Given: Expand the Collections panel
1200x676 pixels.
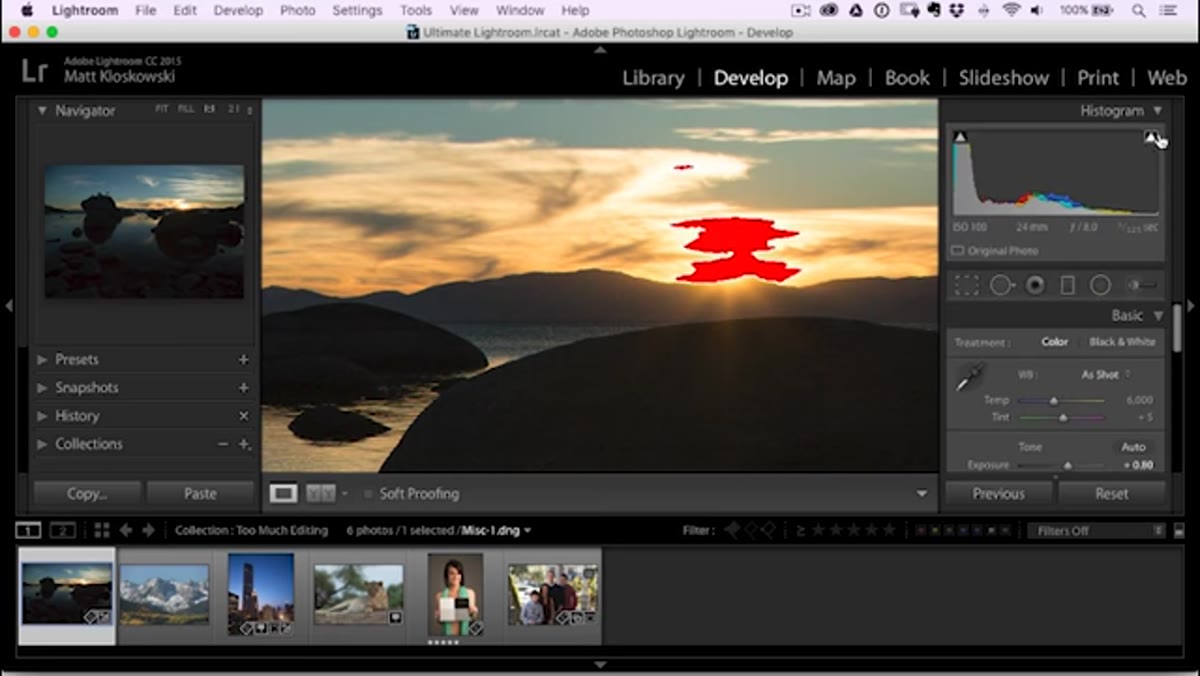Looking at the screenshot, I should tap(43, 444).
